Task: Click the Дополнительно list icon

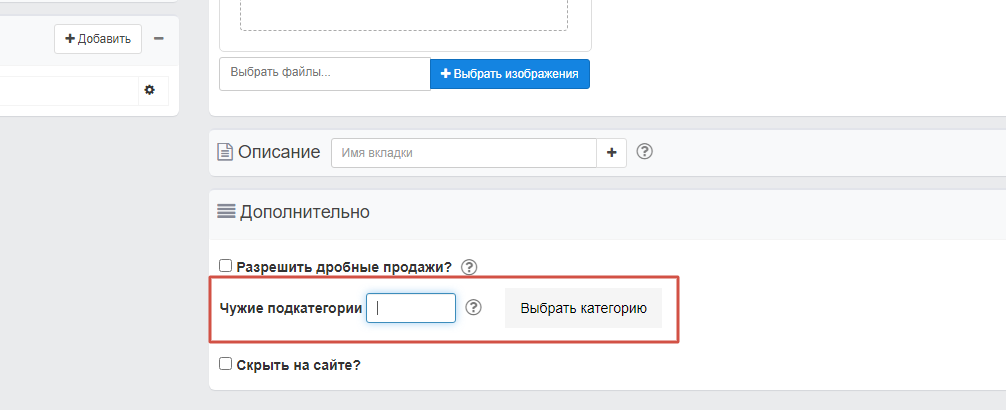Action: click(226, 212)
